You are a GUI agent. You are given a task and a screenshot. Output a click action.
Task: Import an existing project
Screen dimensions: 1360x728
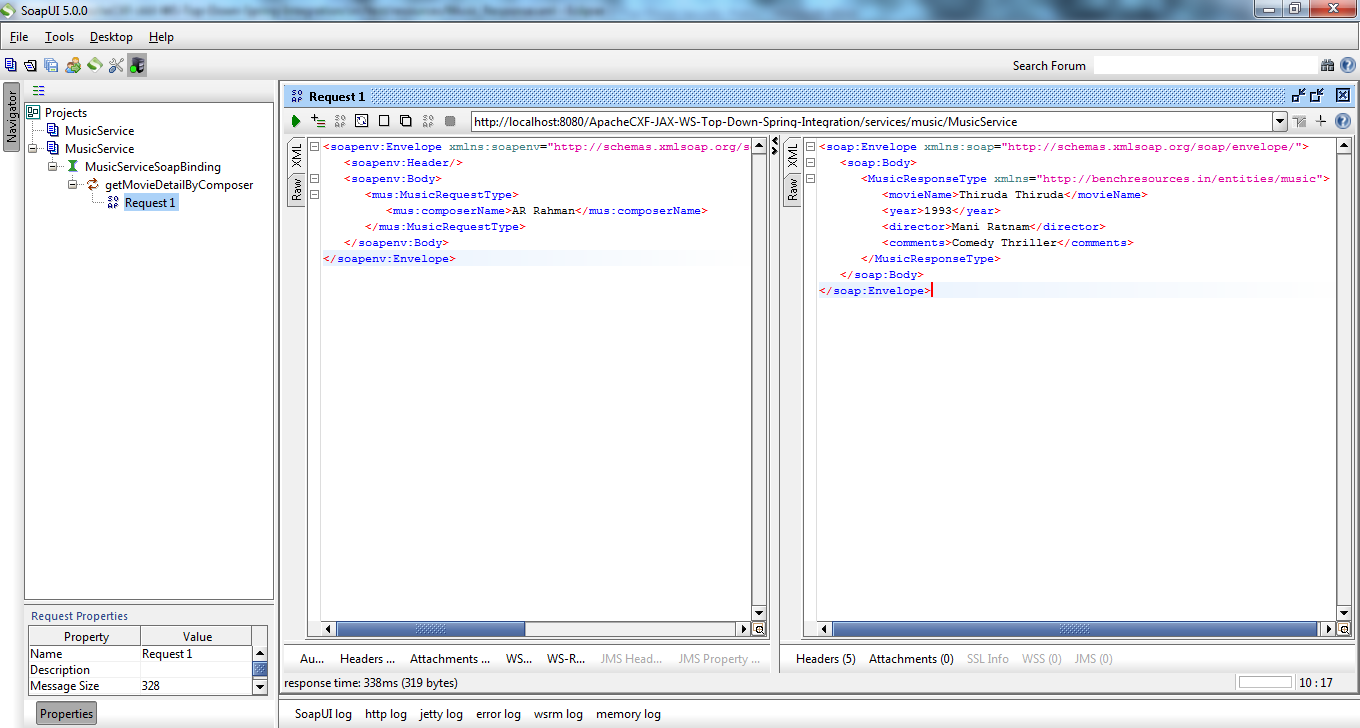click(x=28, y=63)
